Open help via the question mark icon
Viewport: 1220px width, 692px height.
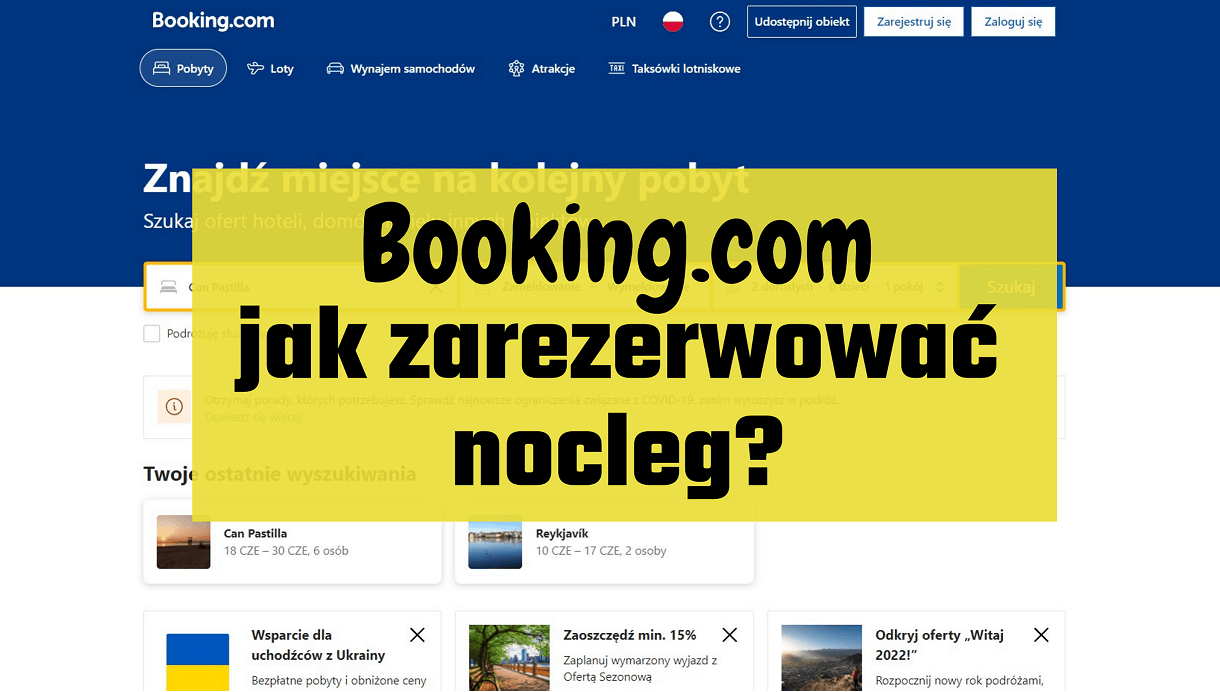click(720, 21)
